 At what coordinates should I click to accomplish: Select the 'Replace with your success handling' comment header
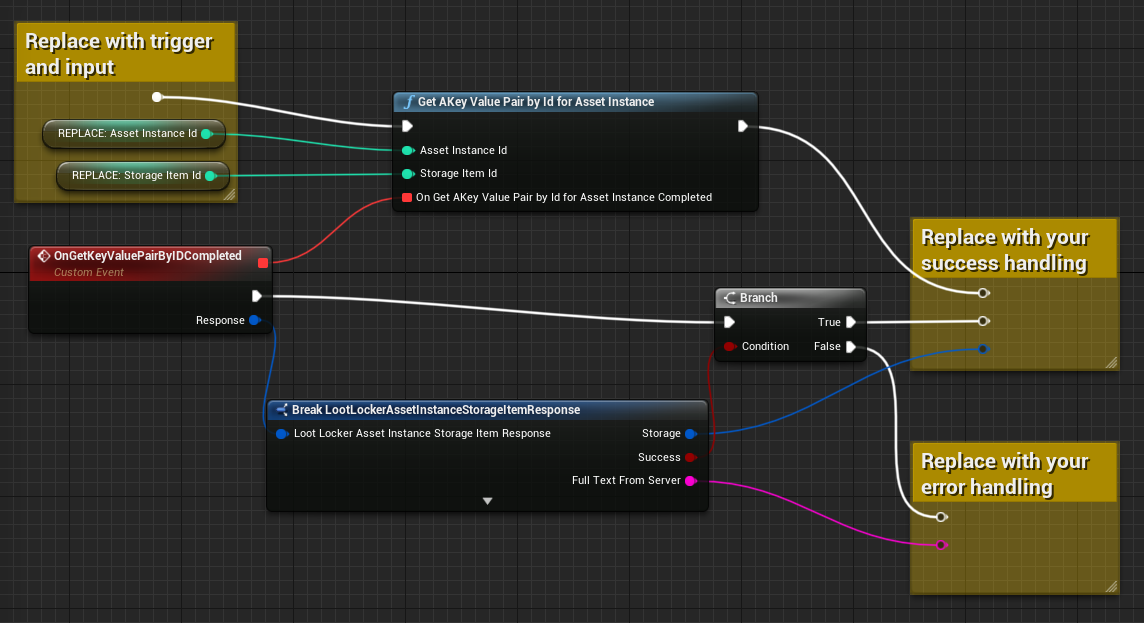1003,250
